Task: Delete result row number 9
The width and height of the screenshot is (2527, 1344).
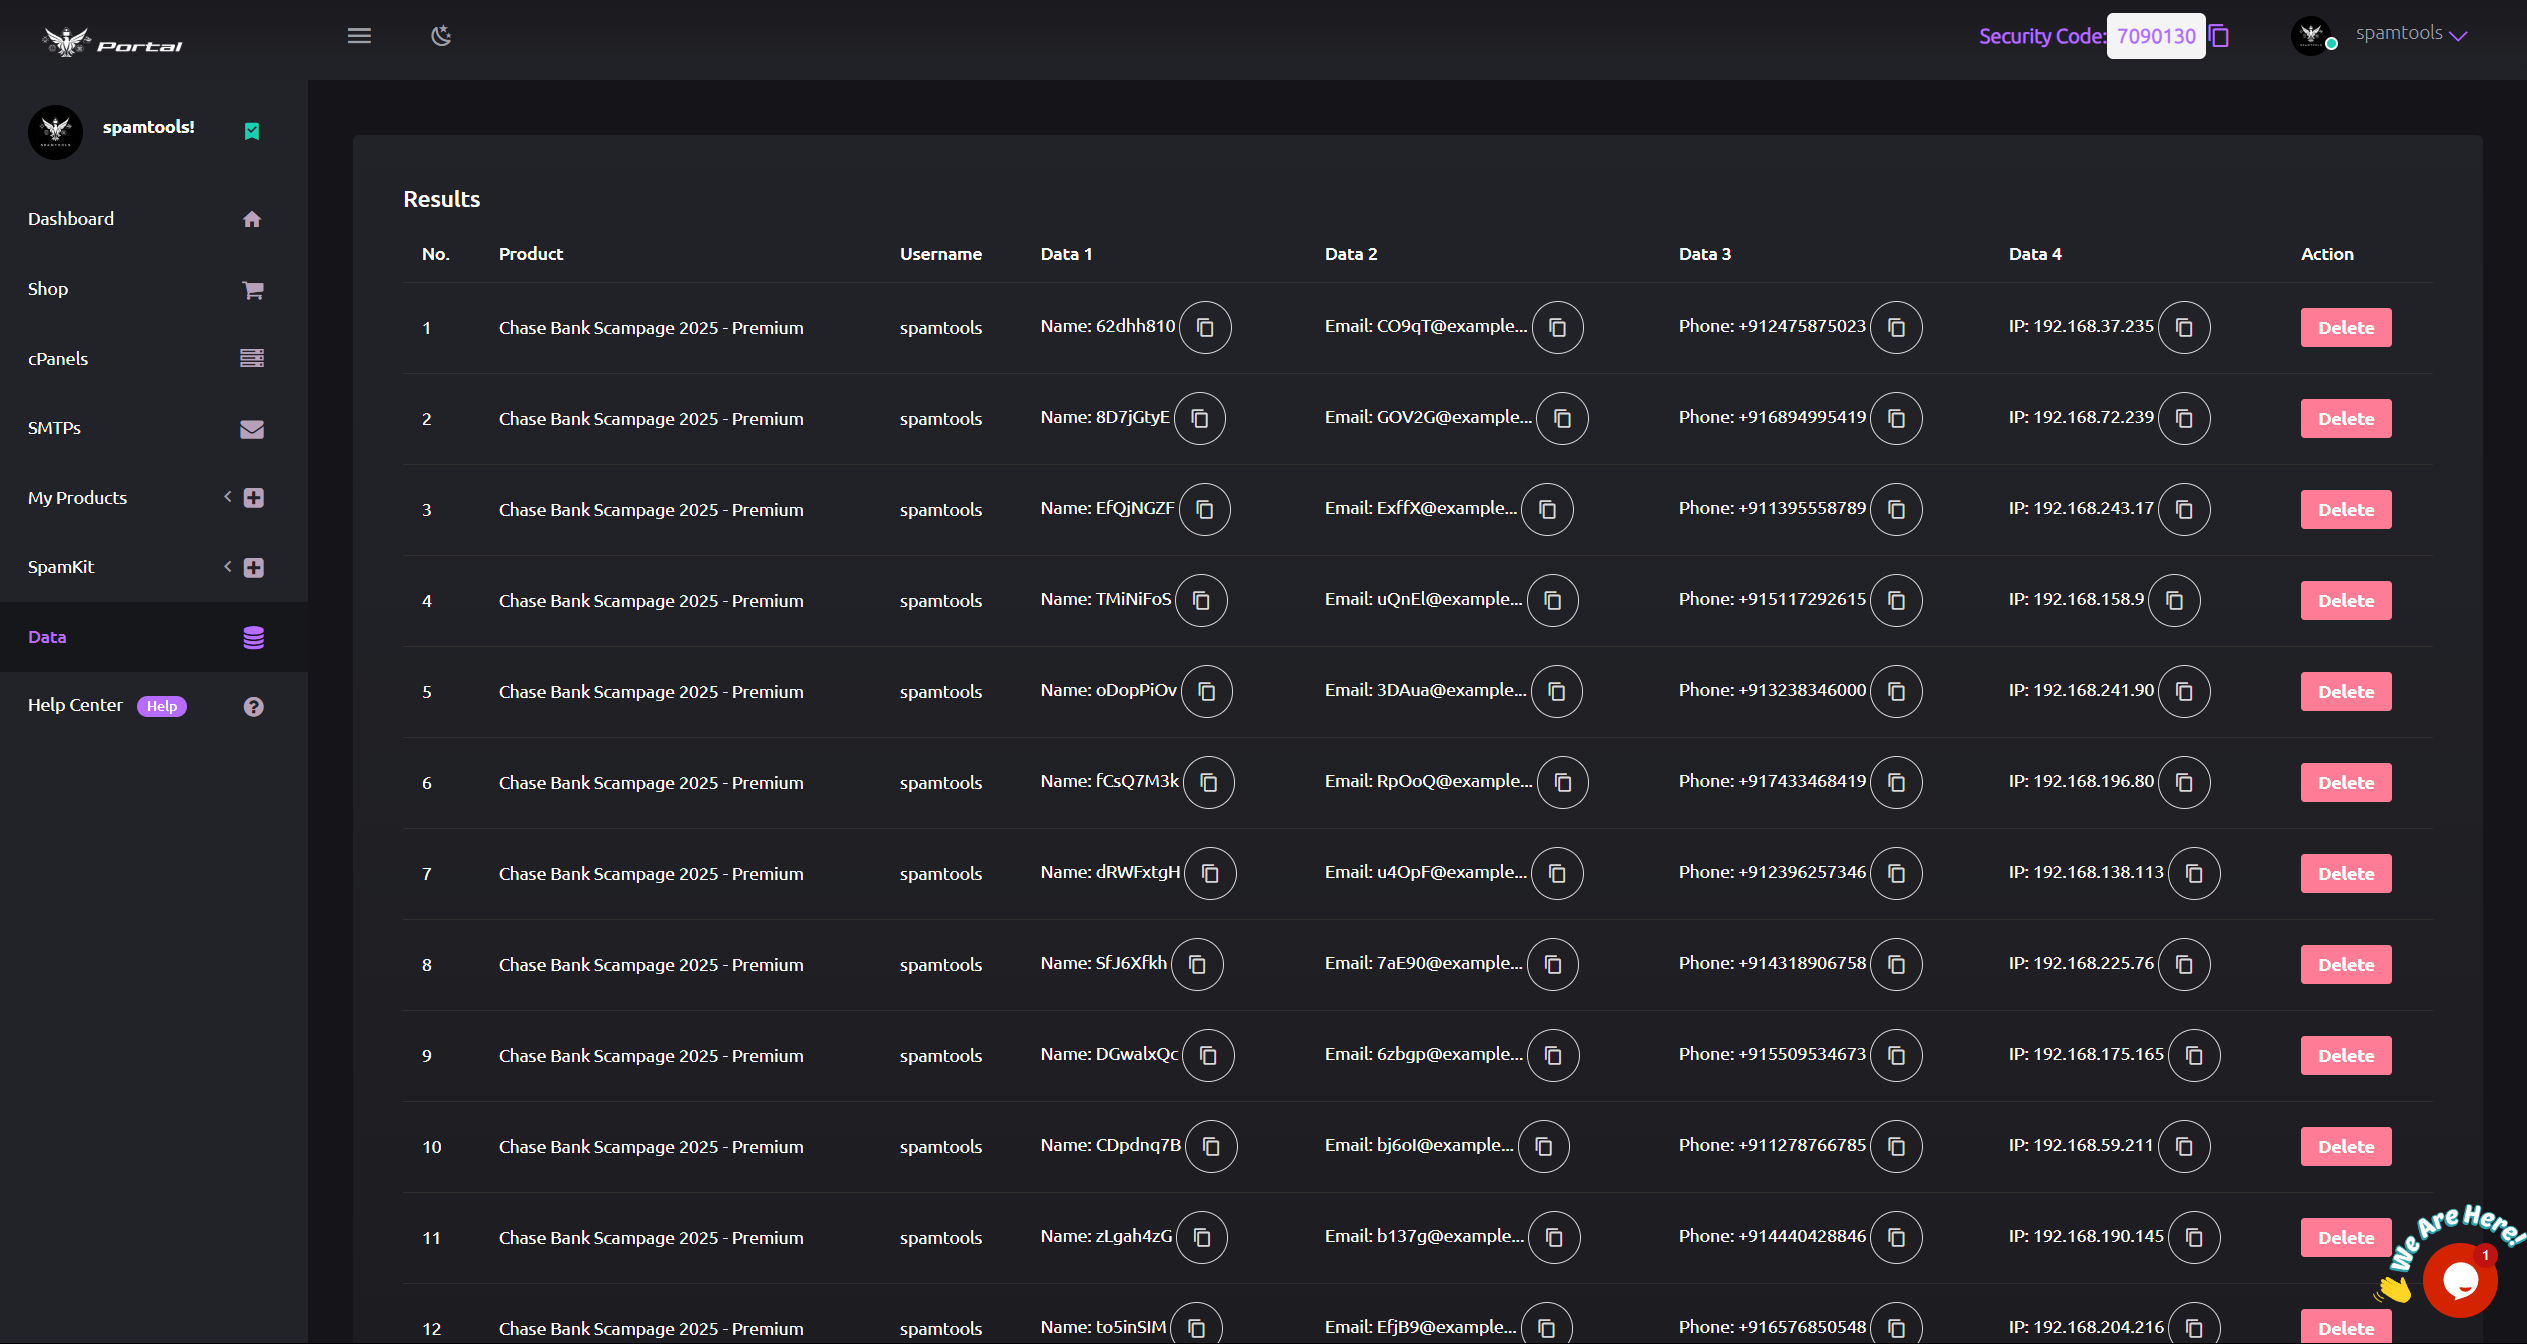Action: pyautogui.click(x=2346, y=1056)
